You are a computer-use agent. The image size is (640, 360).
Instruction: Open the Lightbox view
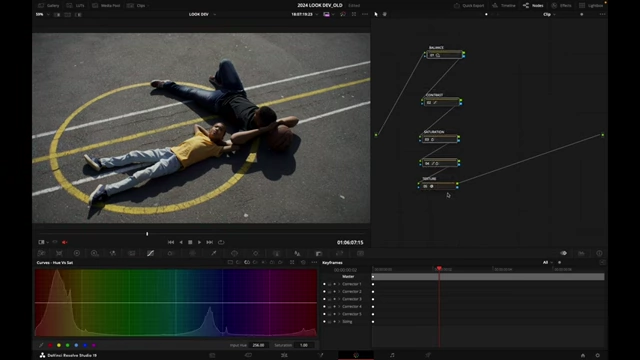pyautogui.click(x=591, y=5)
